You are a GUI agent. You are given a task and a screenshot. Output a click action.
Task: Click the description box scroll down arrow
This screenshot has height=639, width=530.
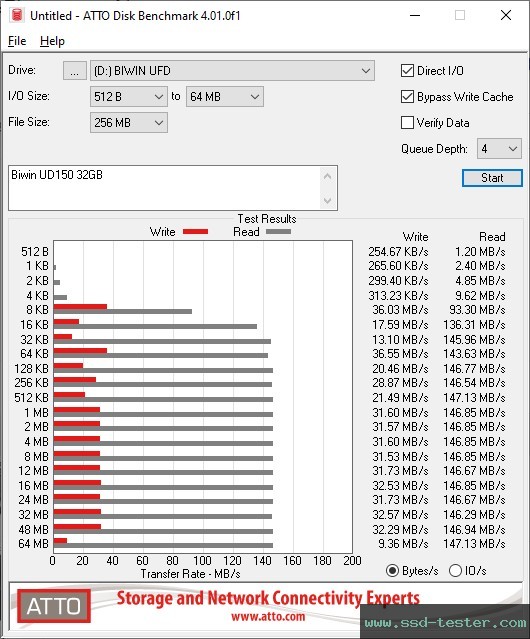(328, 201)
